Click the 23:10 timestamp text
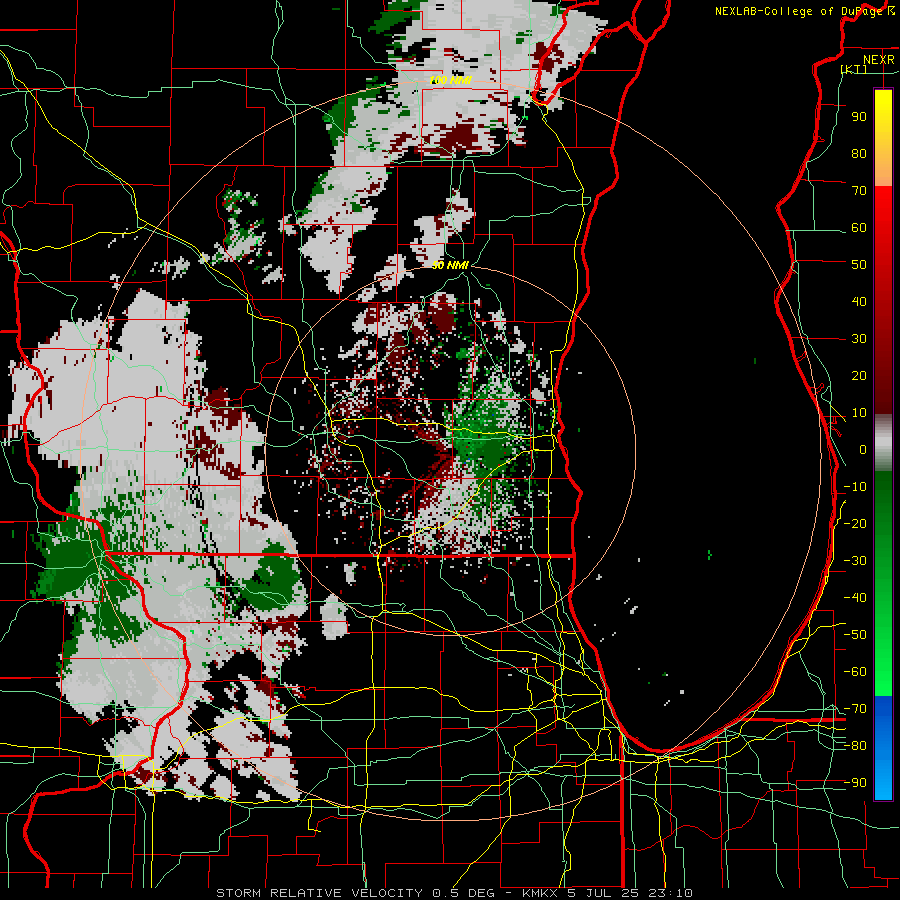 672,893
